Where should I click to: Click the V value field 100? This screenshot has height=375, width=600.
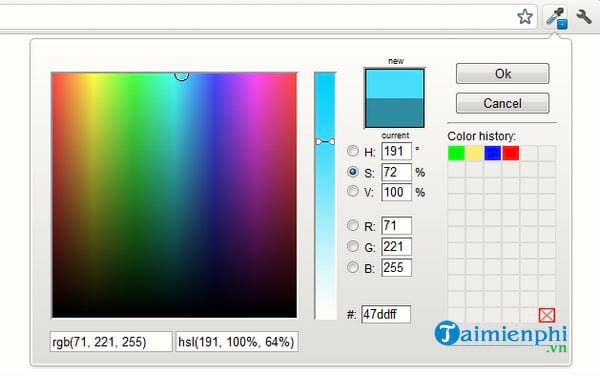(x=396, y=192)
